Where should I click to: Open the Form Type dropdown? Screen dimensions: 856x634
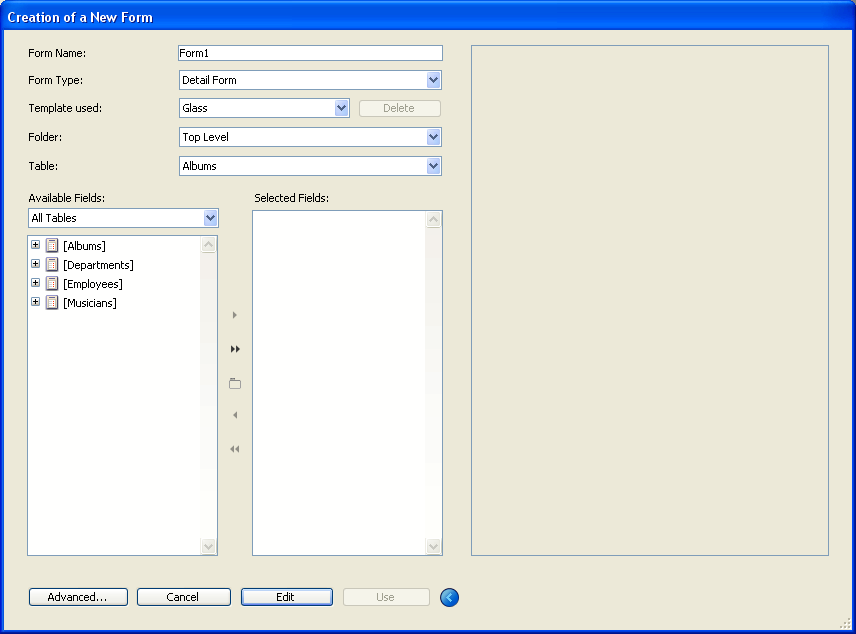pyautogui.click(x=433, y=80)
